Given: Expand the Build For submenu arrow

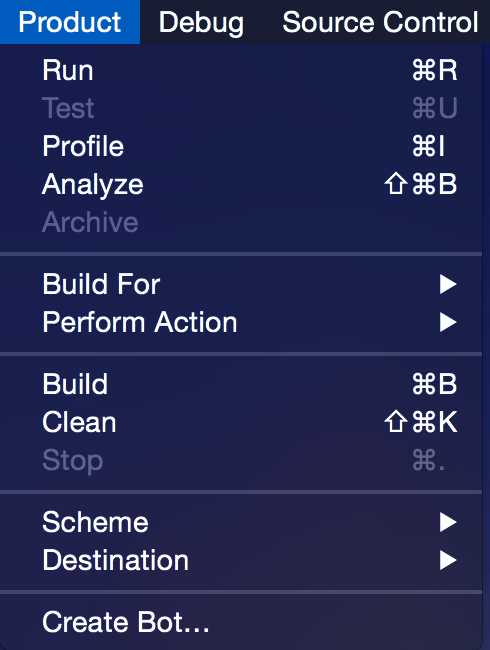Looking at the screenshot, I should [448, 284].
